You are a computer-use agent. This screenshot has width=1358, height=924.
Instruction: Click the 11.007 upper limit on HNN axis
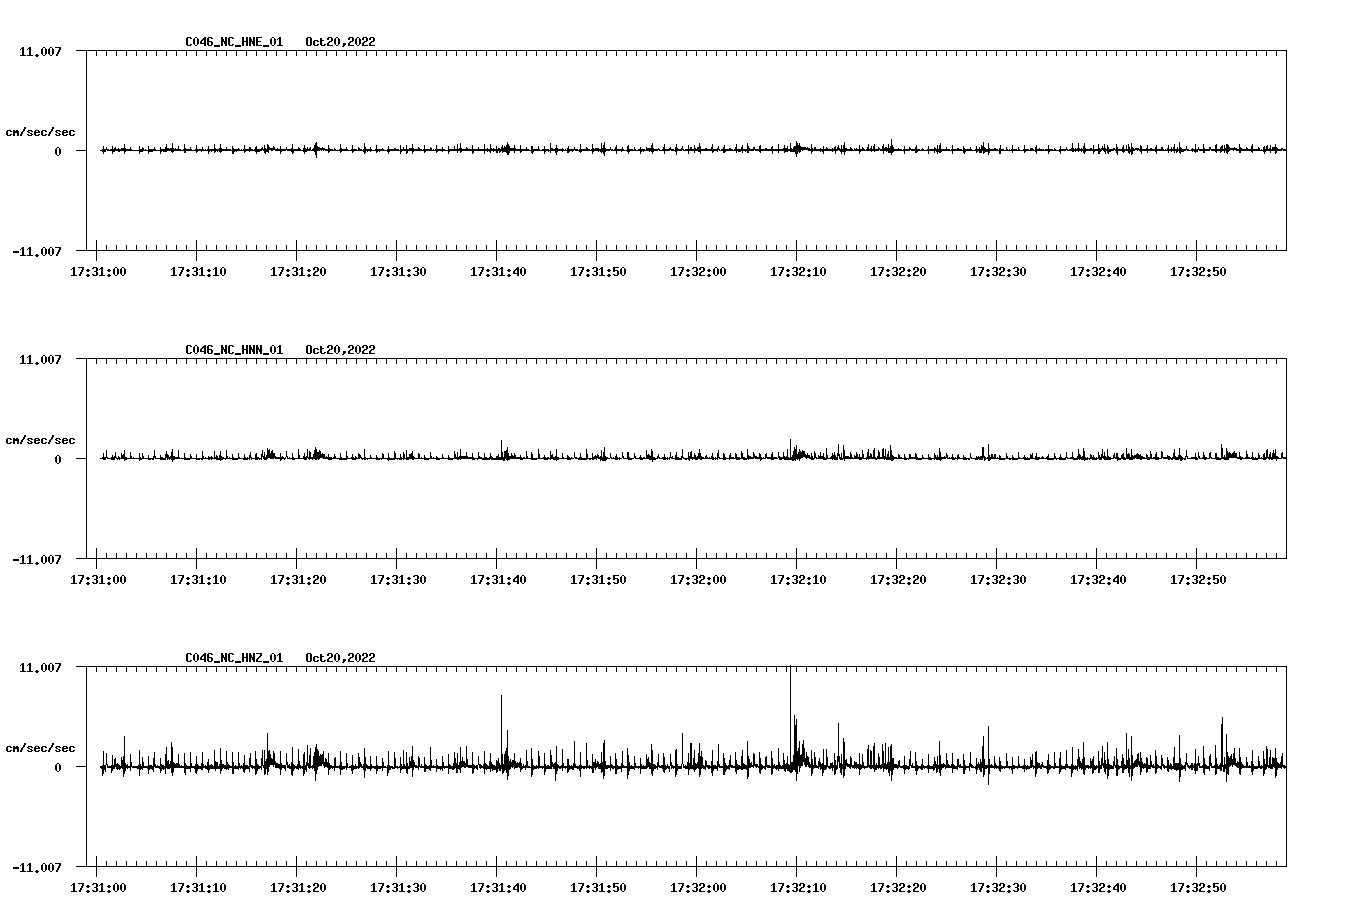40,359
